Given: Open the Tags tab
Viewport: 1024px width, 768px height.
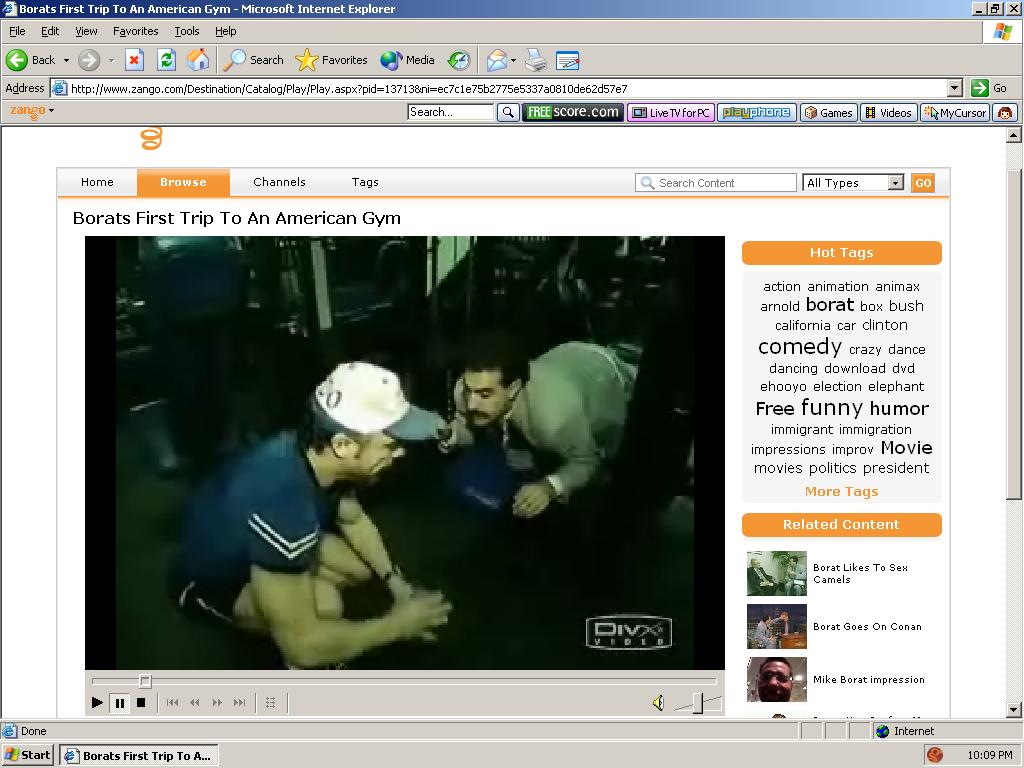Looking at the screenshot, I should (x=365, y=182).
